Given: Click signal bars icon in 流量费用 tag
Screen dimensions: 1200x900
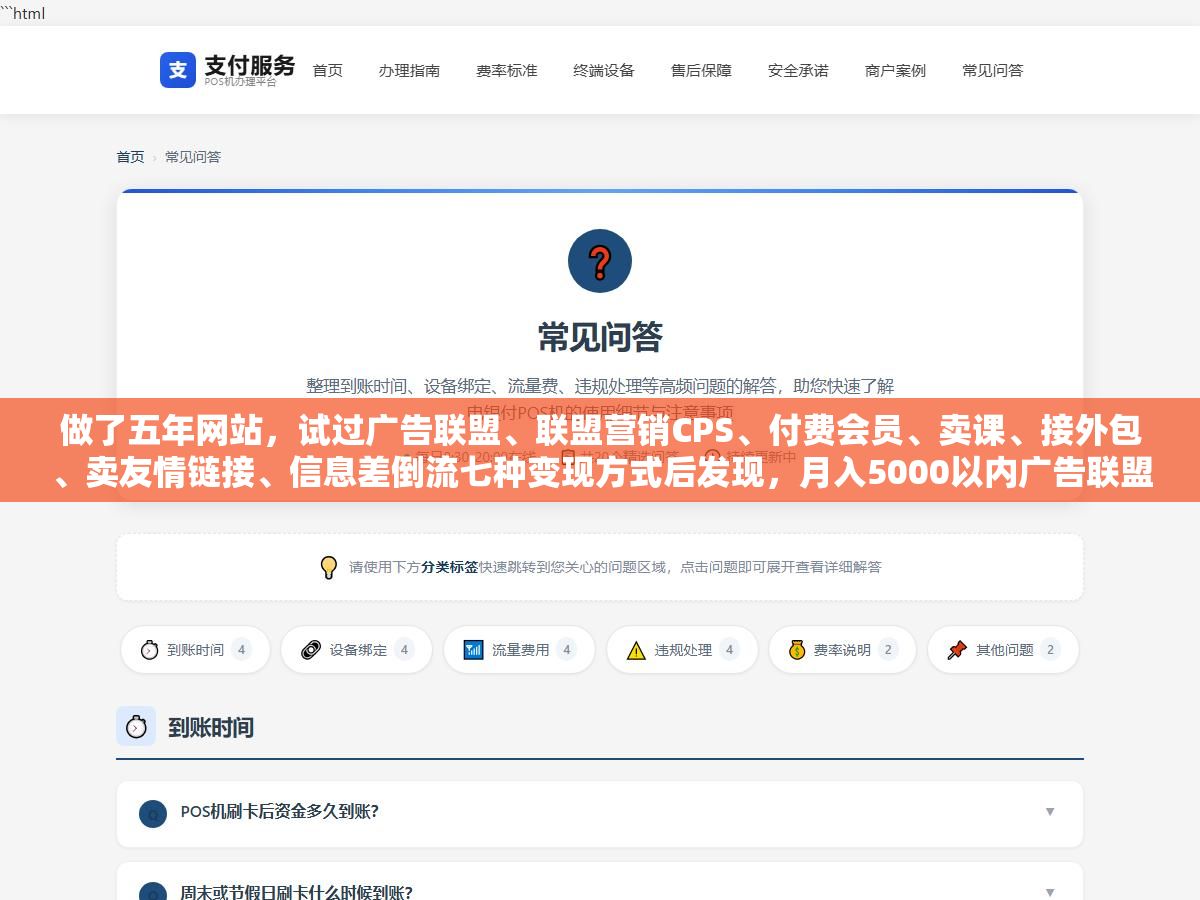Looking at the screenshot, I should pos(474,650).
